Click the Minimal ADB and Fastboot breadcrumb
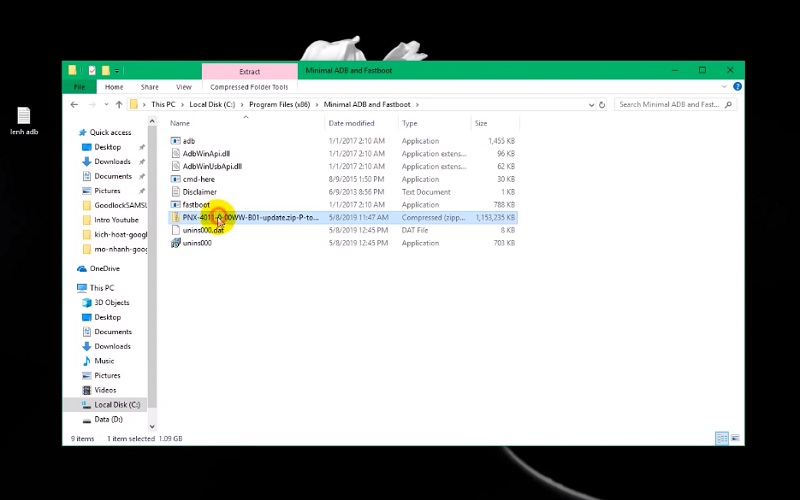 click(367, 105)
